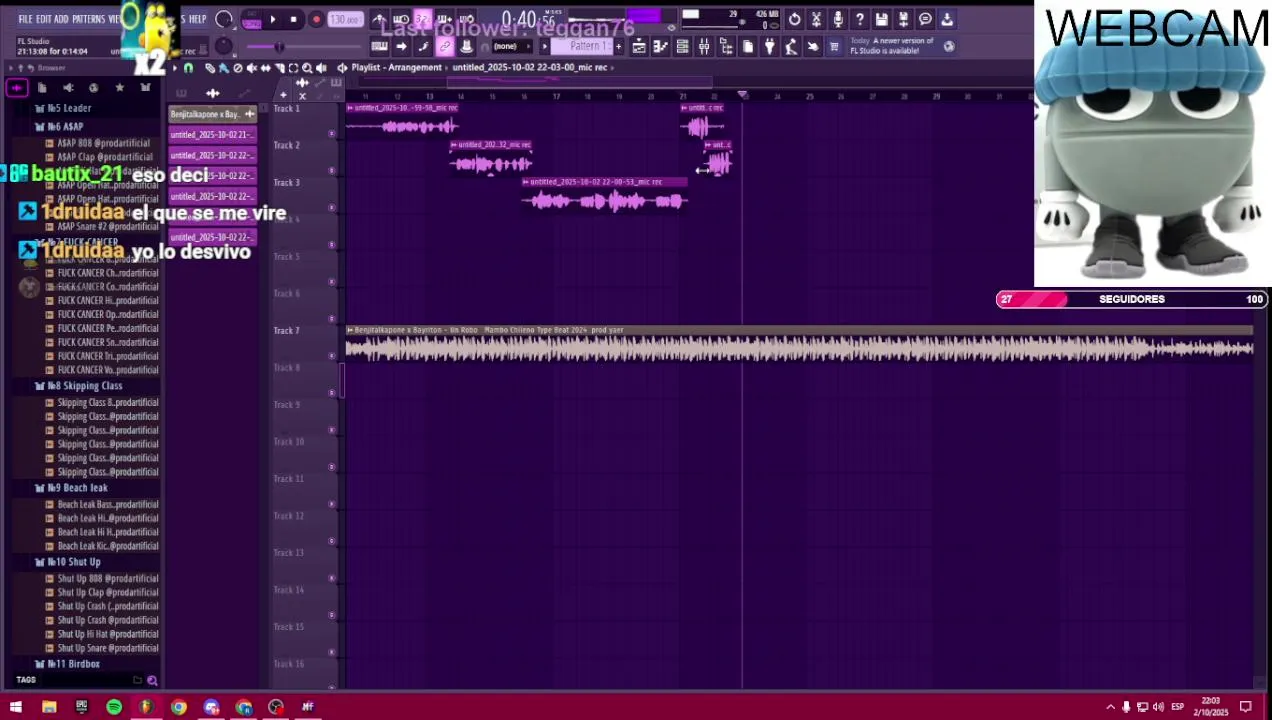Collapse the №6 A$AP folder
Screen dimensions: 1272x720
[x=66, y=126]
